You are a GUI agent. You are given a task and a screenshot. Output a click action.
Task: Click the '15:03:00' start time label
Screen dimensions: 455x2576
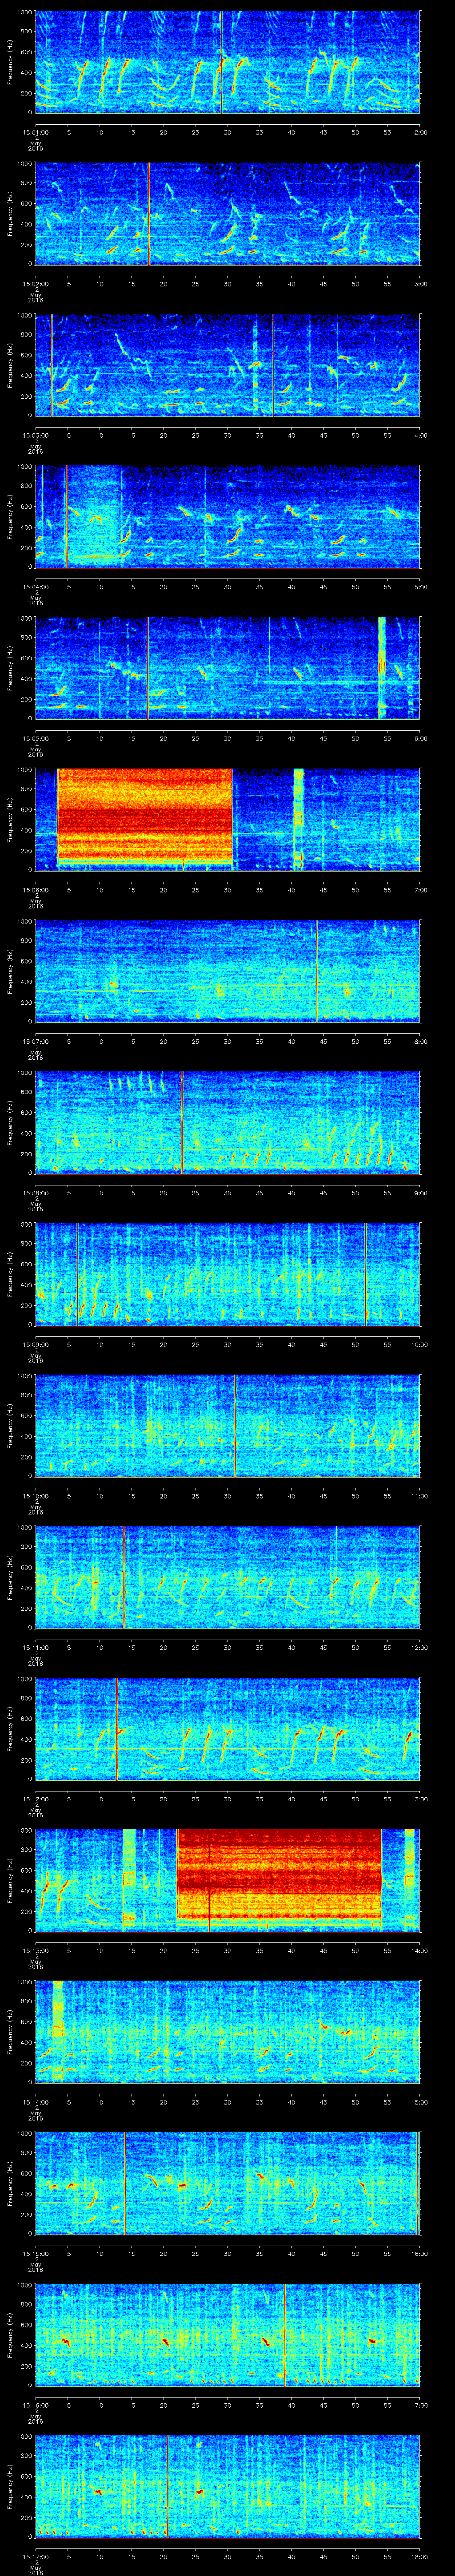click(x=36, y=435)
